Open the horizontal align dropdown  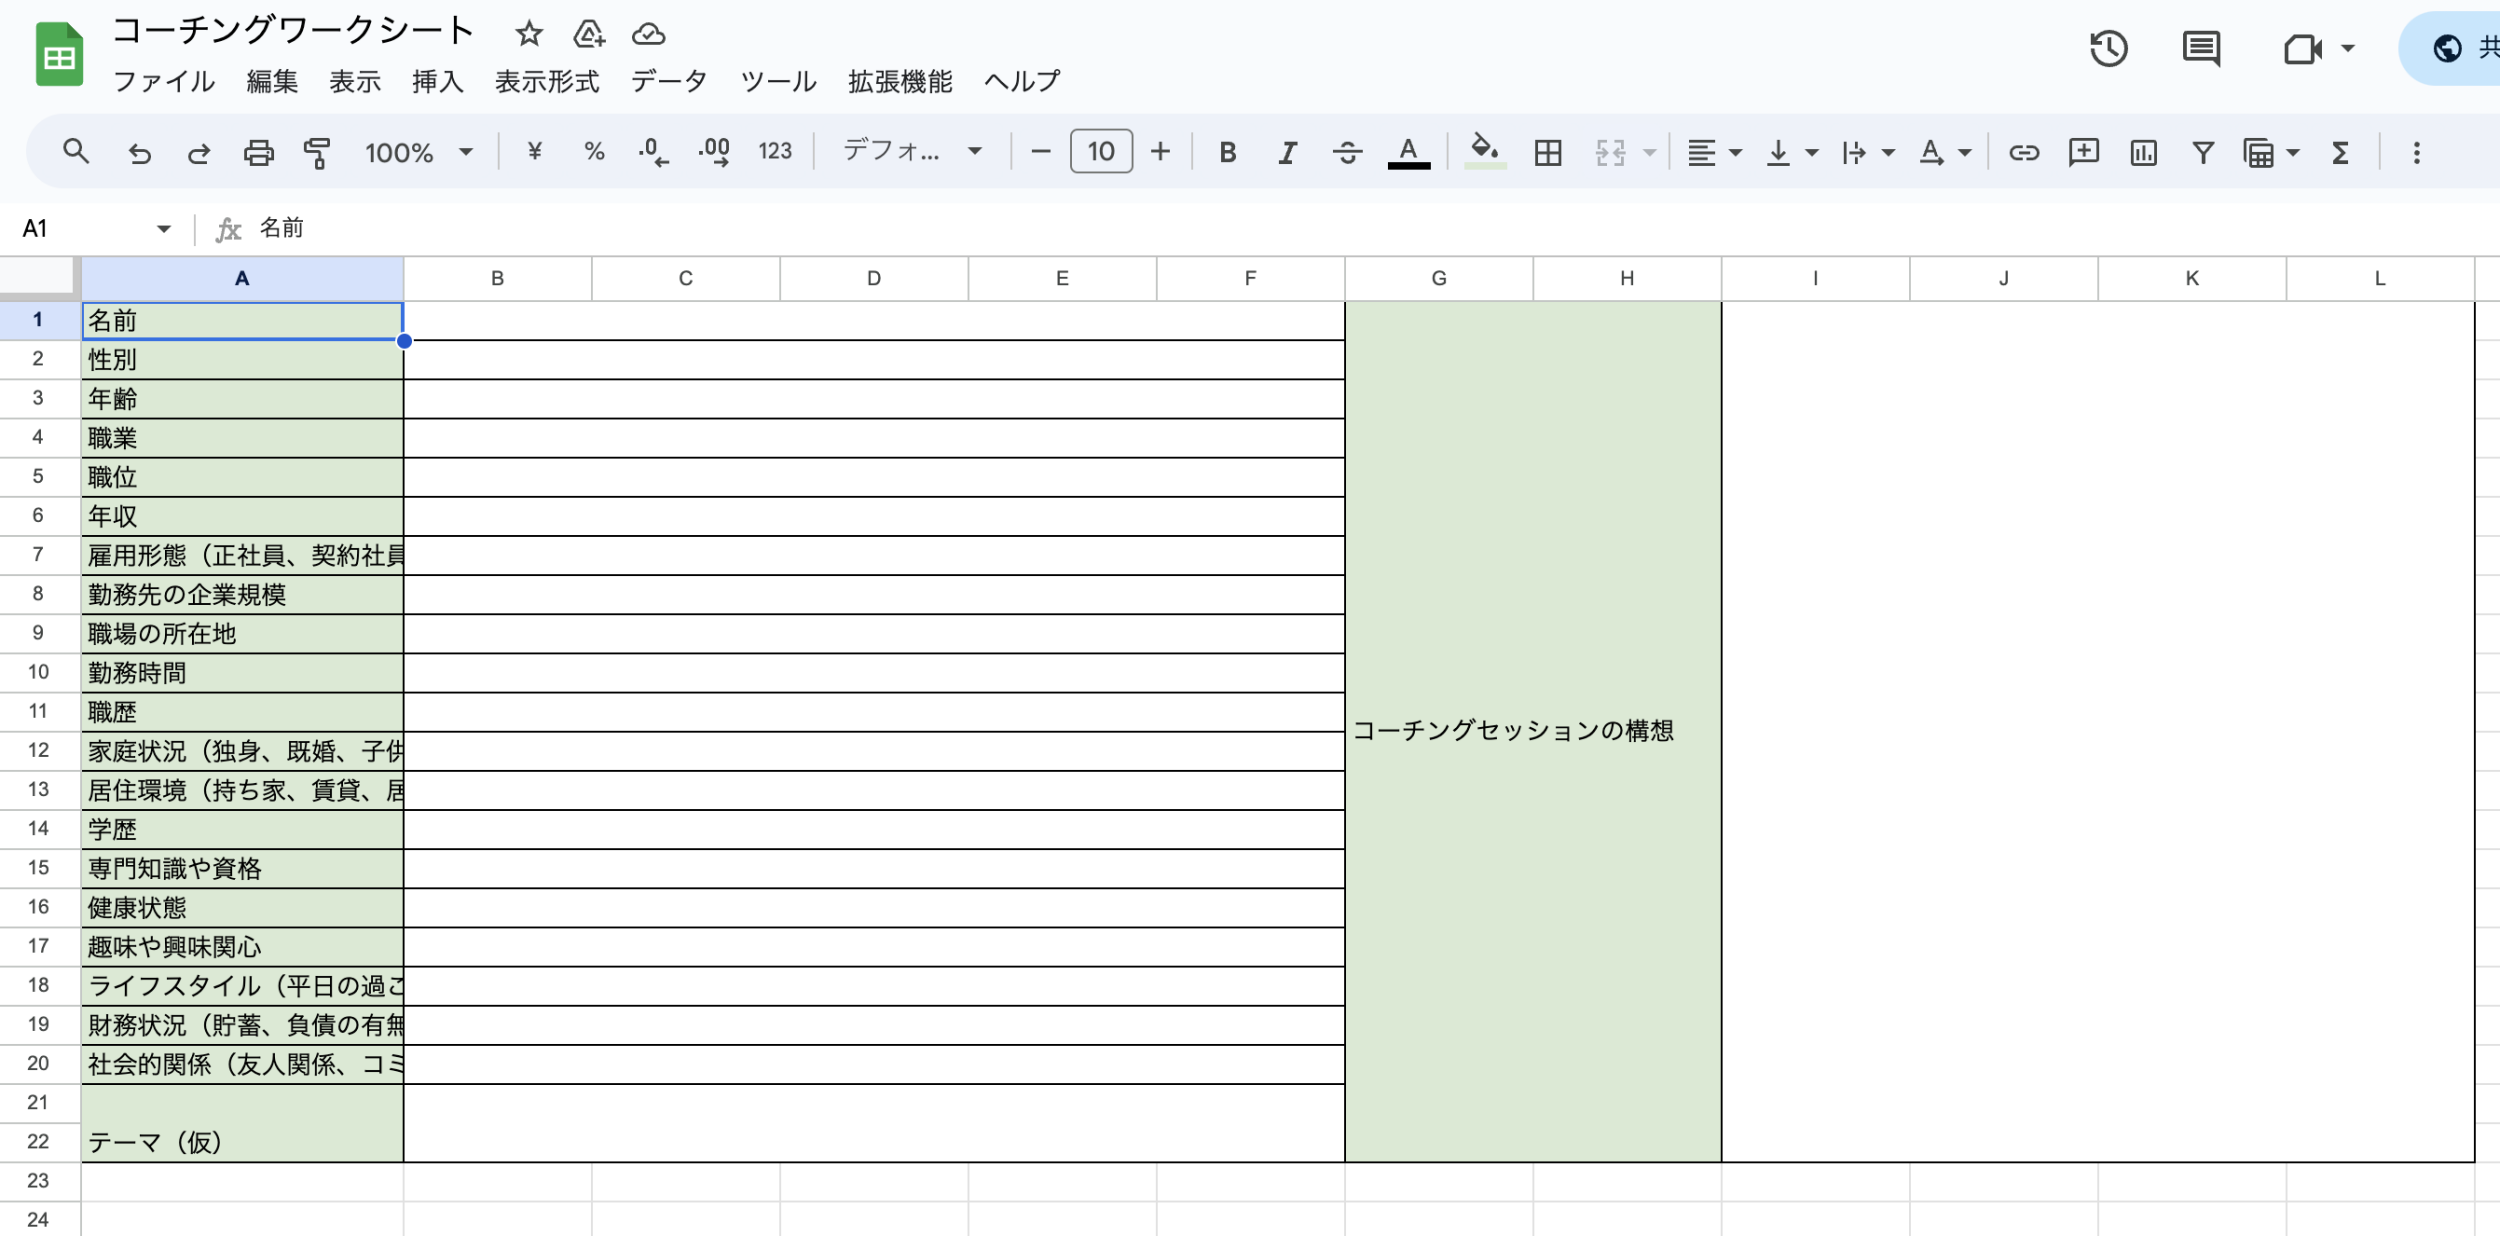click(x=1714, y=152)
